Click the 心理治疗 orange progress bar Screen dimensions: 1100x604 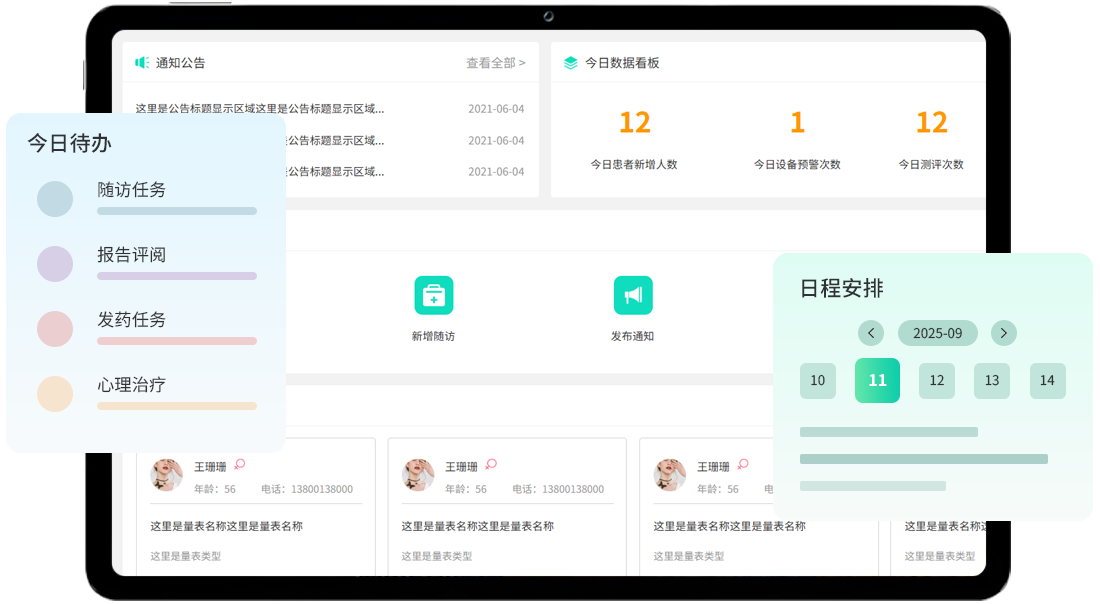pos(177,406)
